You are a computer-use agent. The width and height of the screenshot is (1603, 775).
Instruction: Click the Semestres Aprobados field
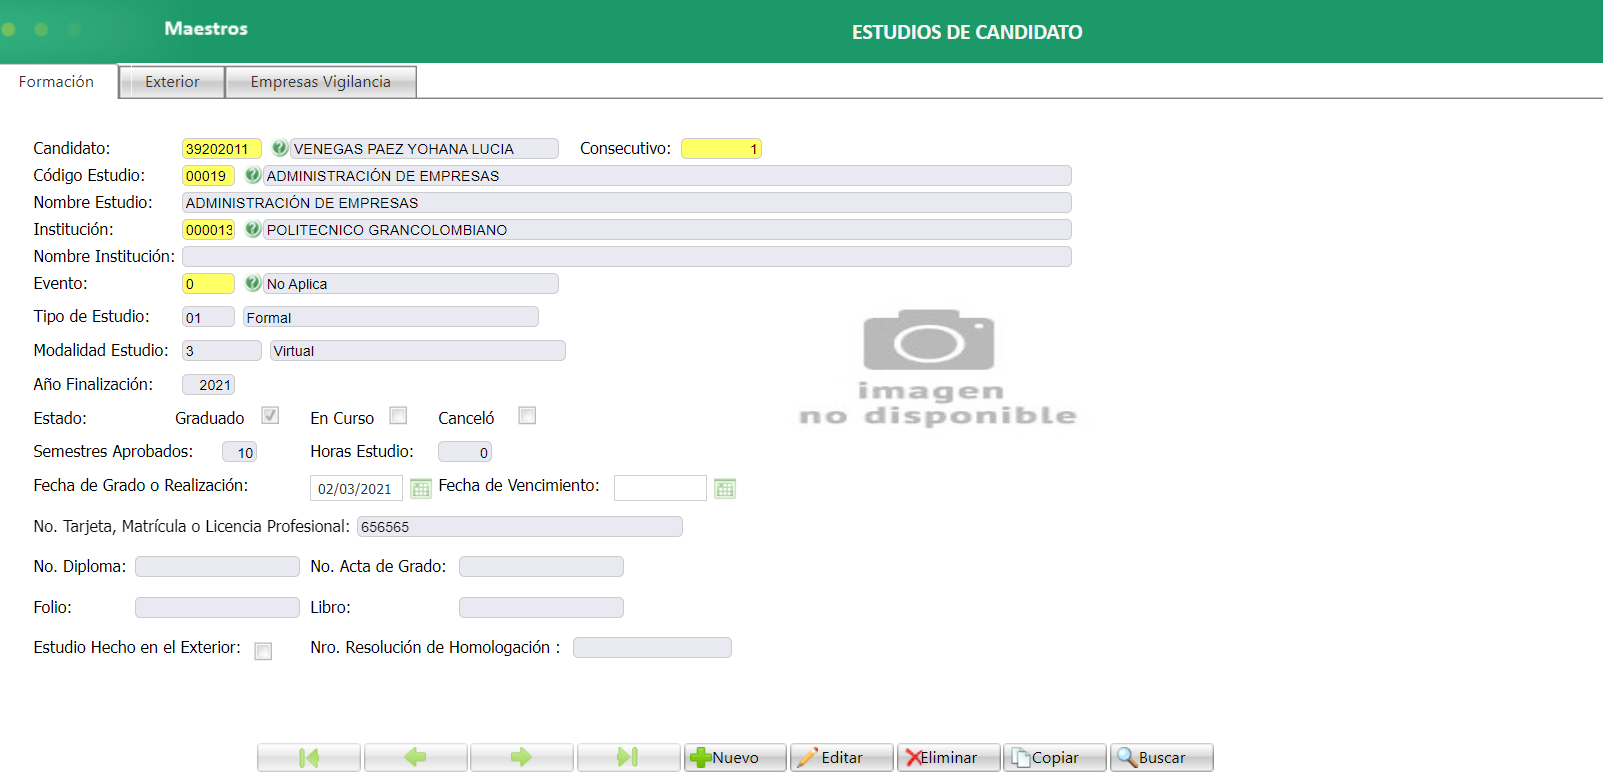click(239, 452)
